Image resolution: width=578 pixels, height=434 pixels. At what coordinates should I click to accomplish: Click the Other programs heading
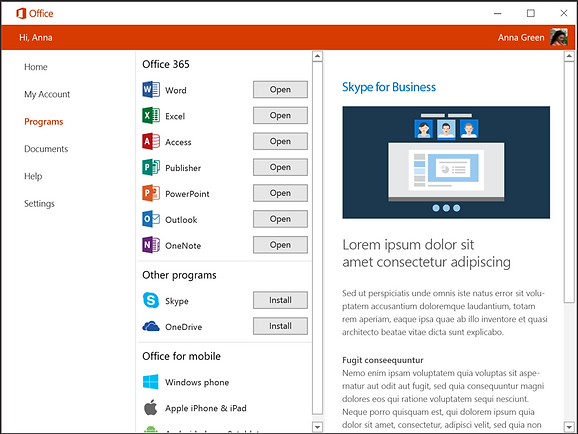(179, 275)
